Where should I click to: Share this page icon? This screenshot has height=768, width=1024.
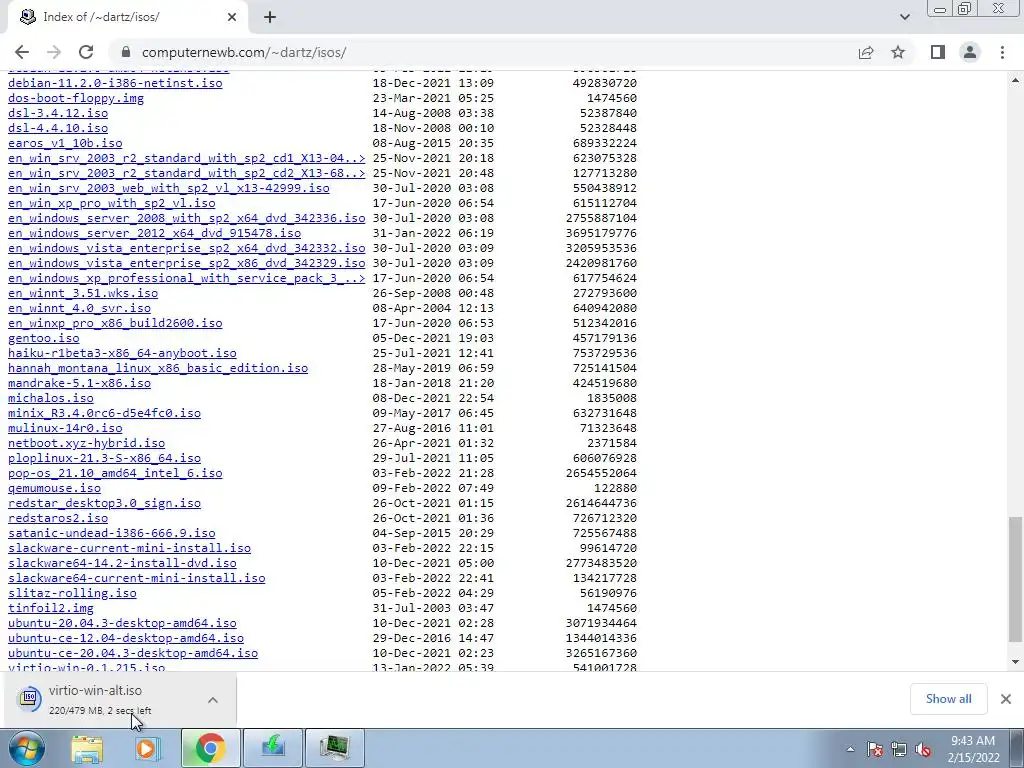(866, 52)
